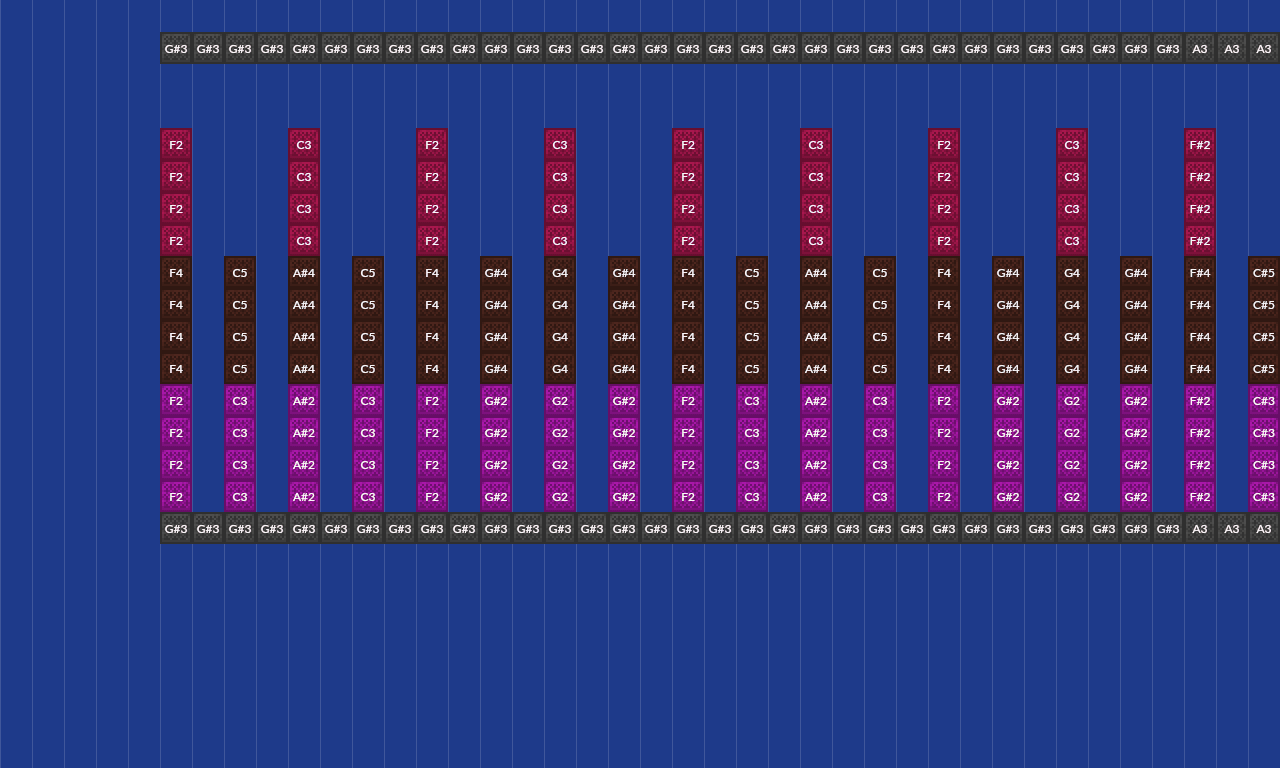Click the lowest C#5 note block
The height and width of the screenshot is (768, 1280).
[x=1264, y=369]
